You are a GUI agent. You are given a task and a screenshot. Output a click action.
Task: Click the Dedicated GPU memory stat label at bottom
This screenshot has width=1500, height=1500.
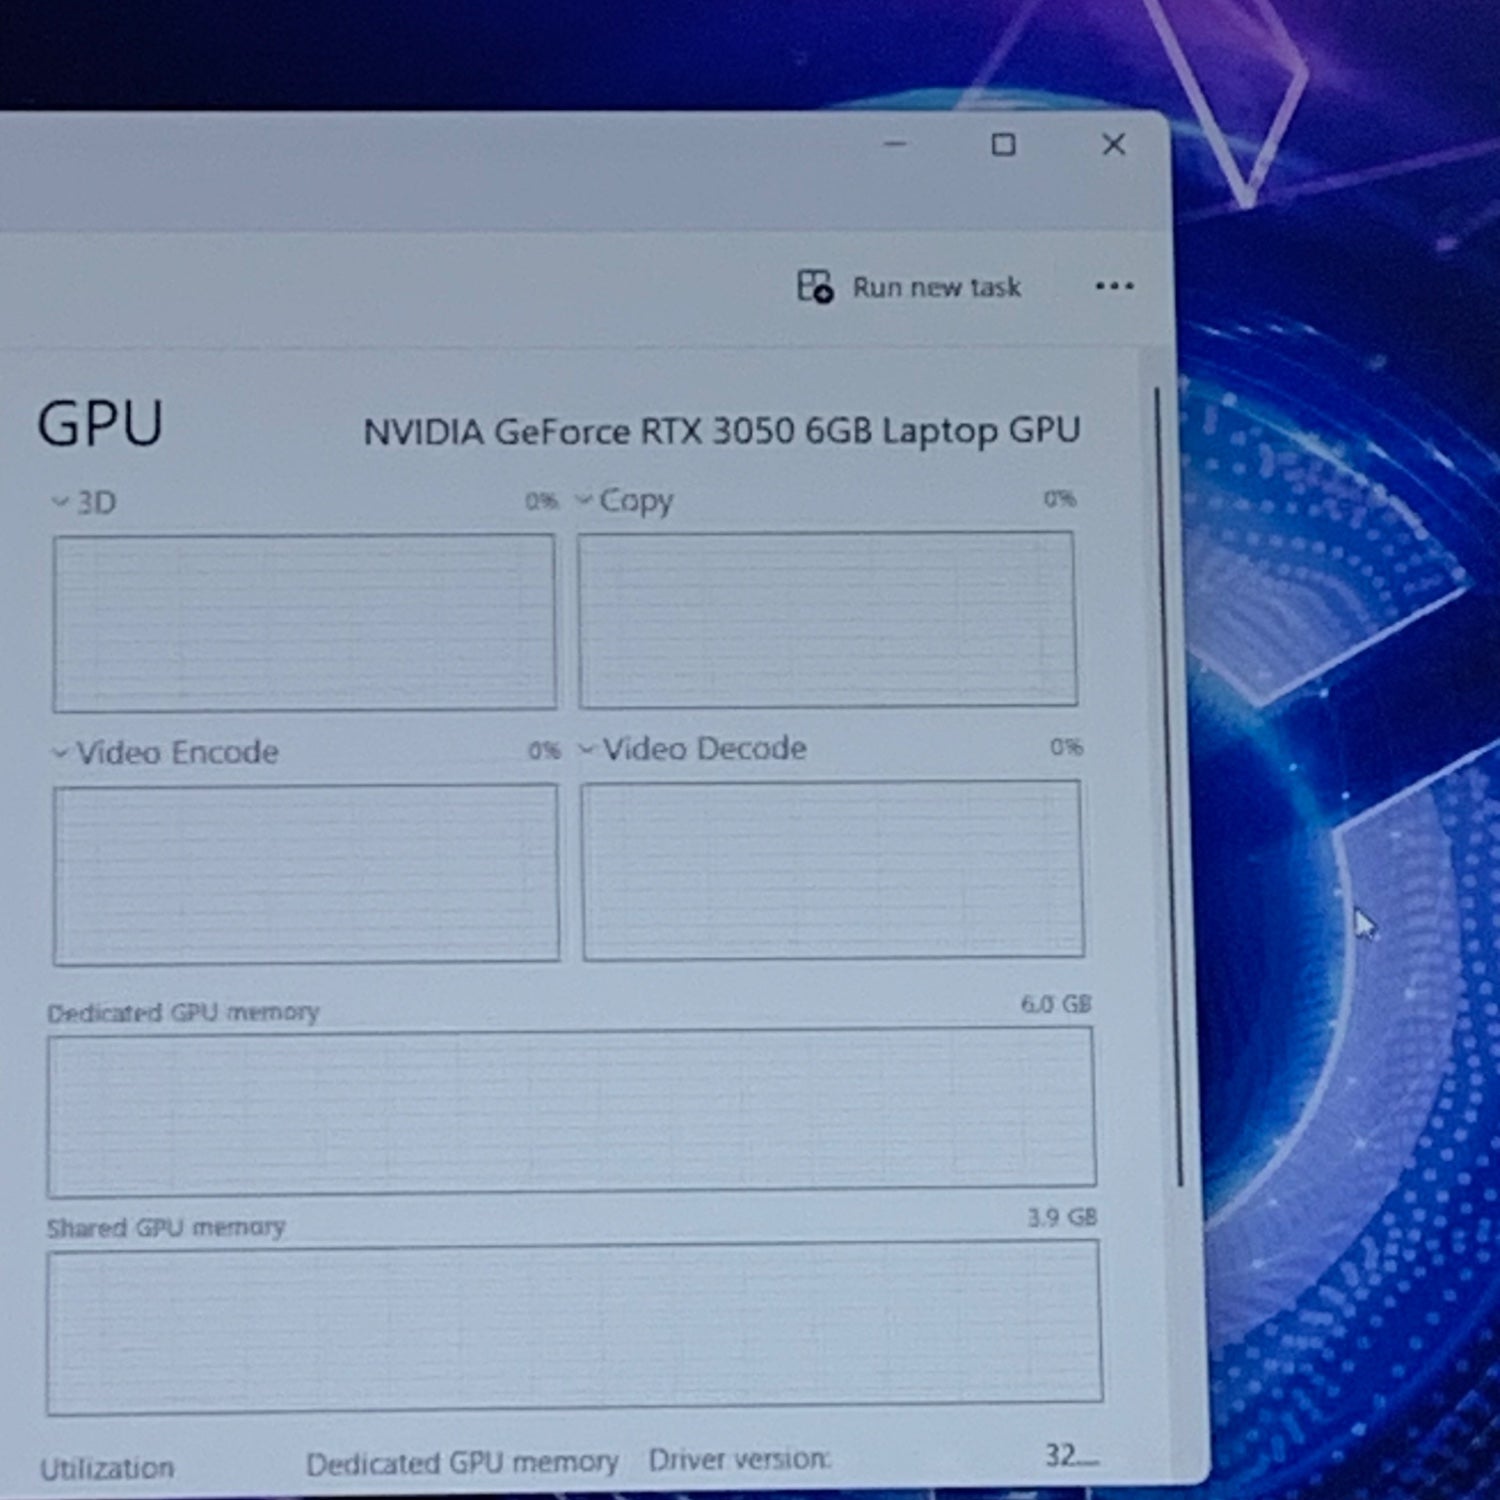point(462,1464)
